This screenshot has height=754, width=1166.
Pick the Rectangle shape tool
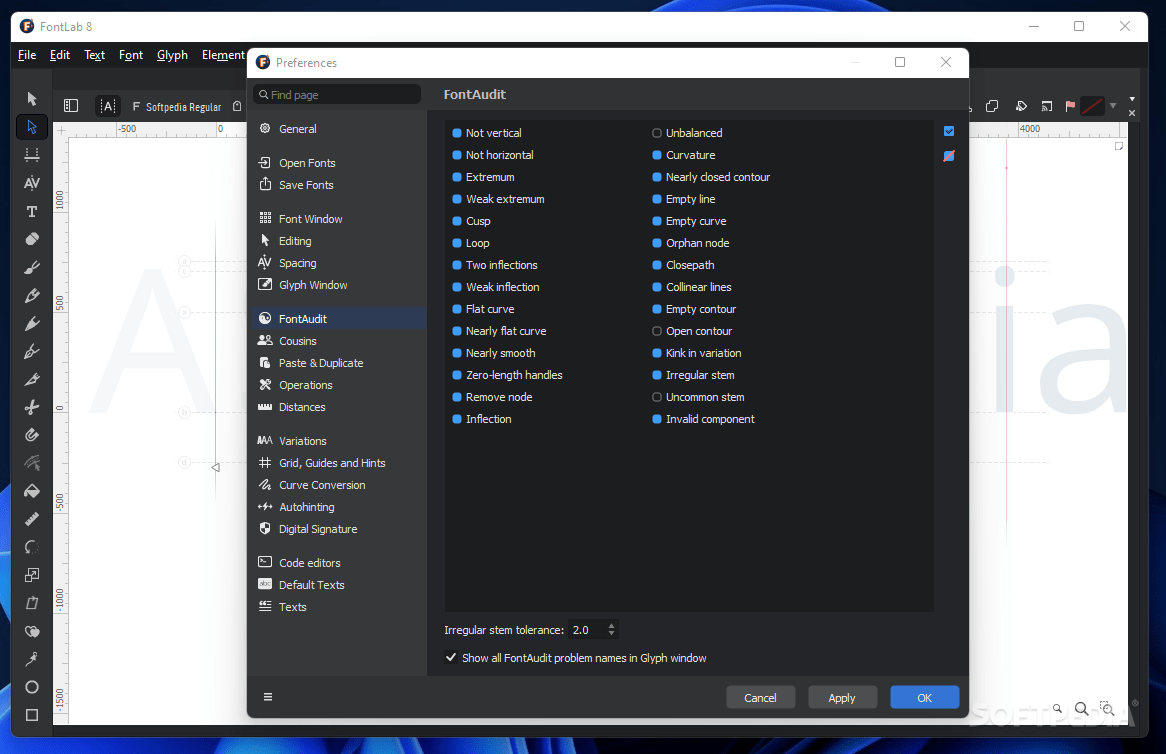pos(32,715)
